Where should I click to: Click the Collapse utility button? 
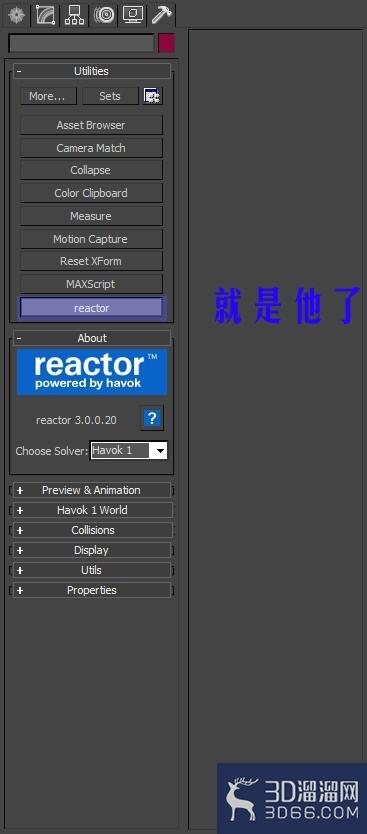click(91, 171)
